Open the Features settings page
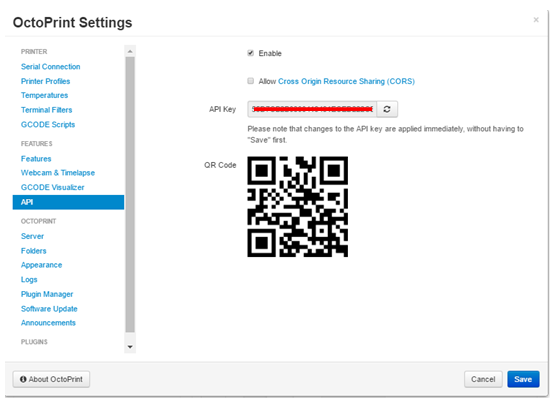Image resolution: width=552 pixels, height=401 pixels. (x=36, y=159)
